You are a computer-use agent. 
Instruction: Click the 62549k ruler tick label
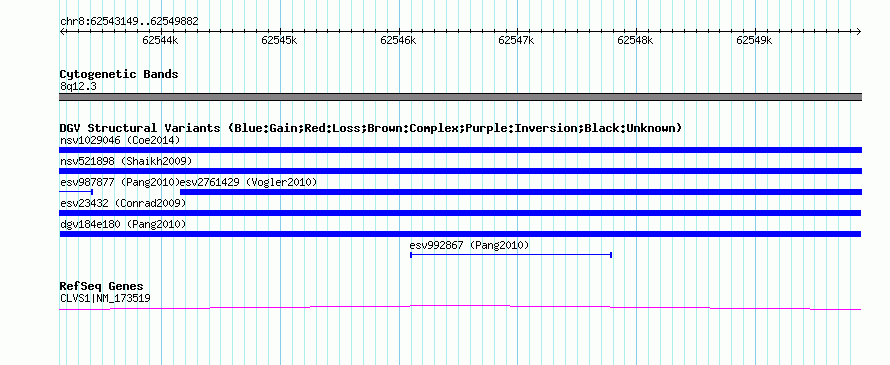click(x=754, y=40)
